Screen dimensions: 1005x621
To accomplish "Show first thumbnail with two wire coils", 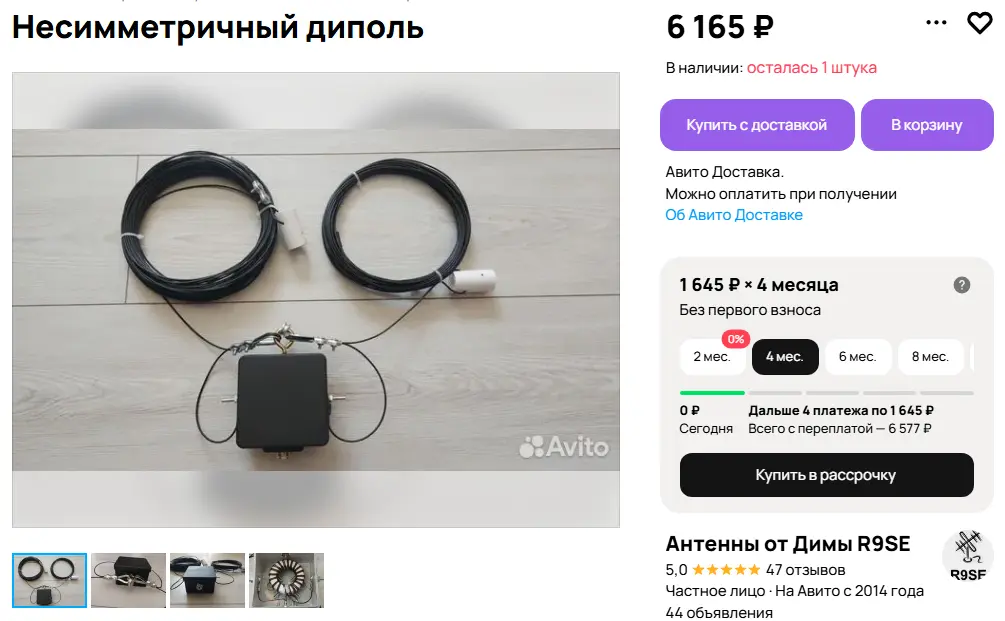I will pyautogui.click(x=49, y=580).
